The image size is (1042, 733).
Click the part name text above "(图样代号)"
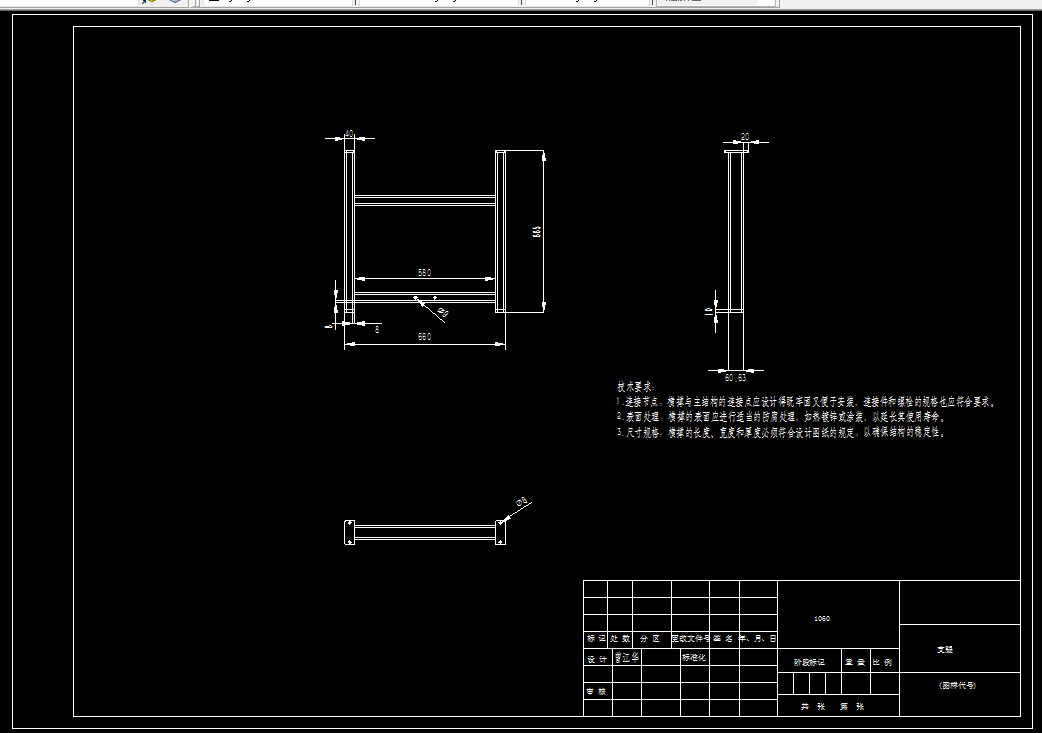[945, 650]
